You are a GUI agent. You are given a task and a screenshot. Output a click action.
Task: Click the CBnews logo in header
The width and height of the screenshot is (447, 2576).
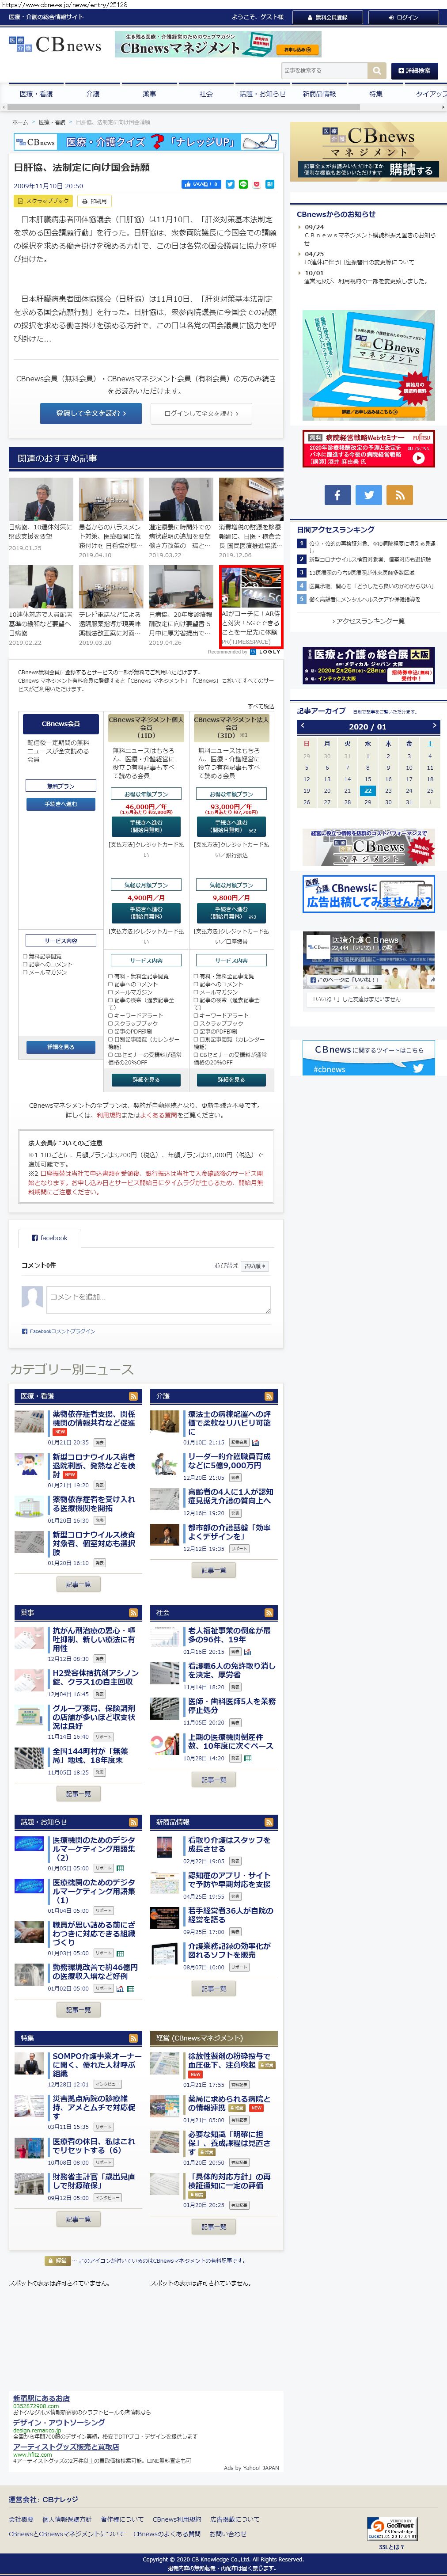55,45
